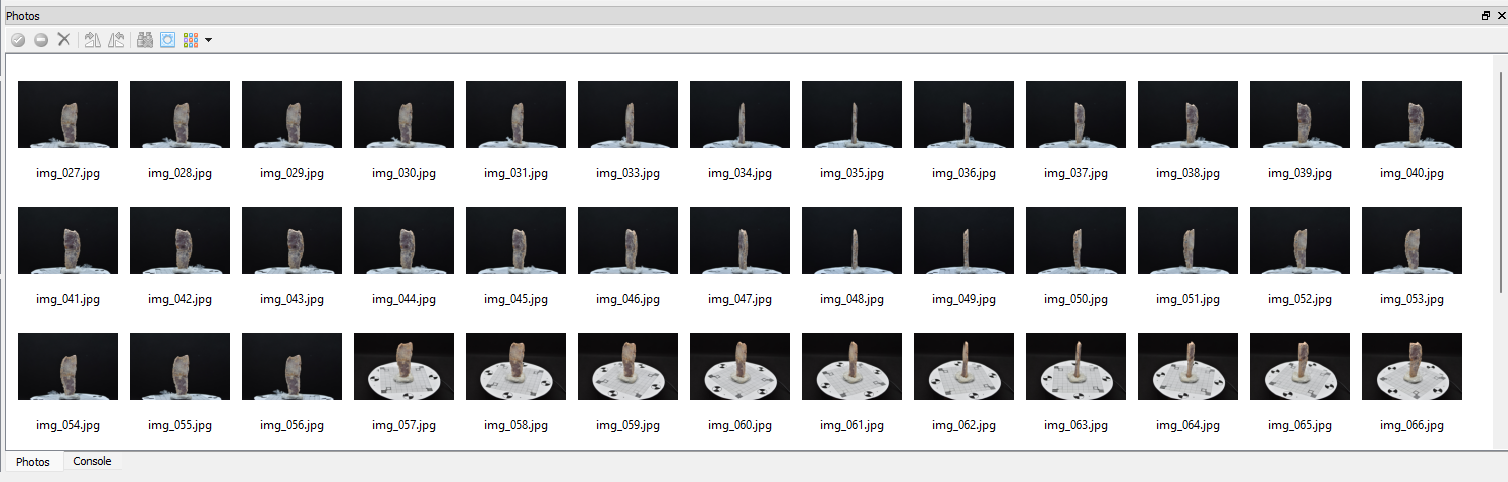Select thumbnail img_057.jpg with white turntable
Viewport: 1508px width, 482px height.
coord(404,367)
